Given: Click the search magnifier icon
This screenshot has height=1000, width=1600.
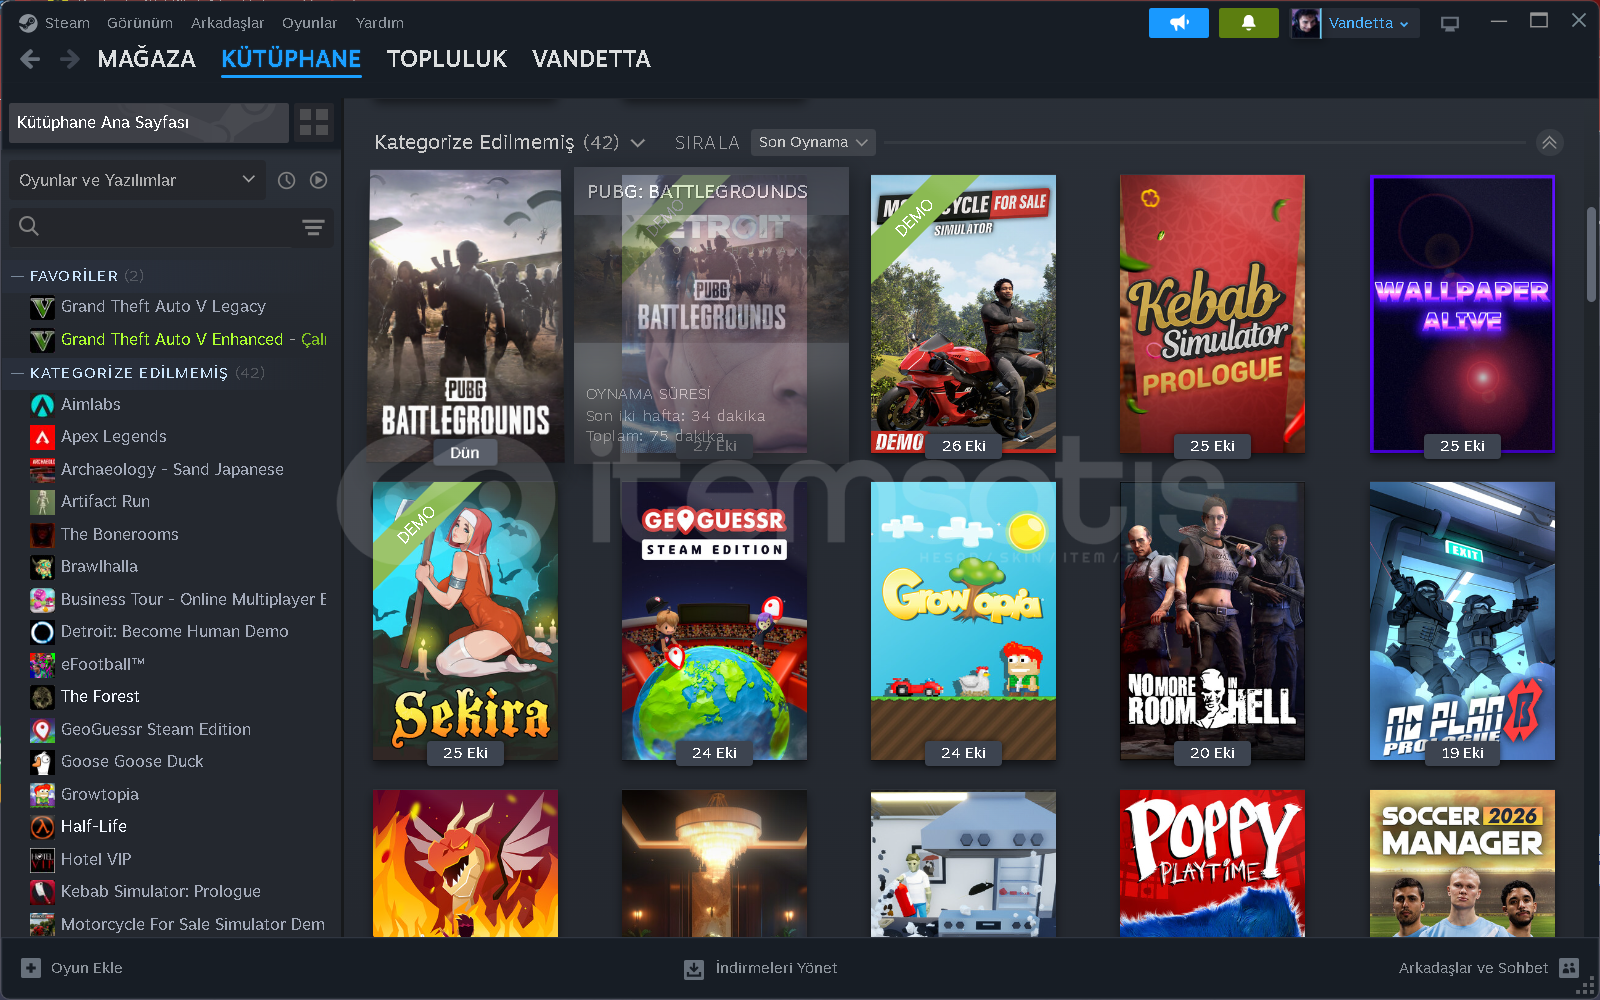Looking at the screenshot, I should click(29, 227).
